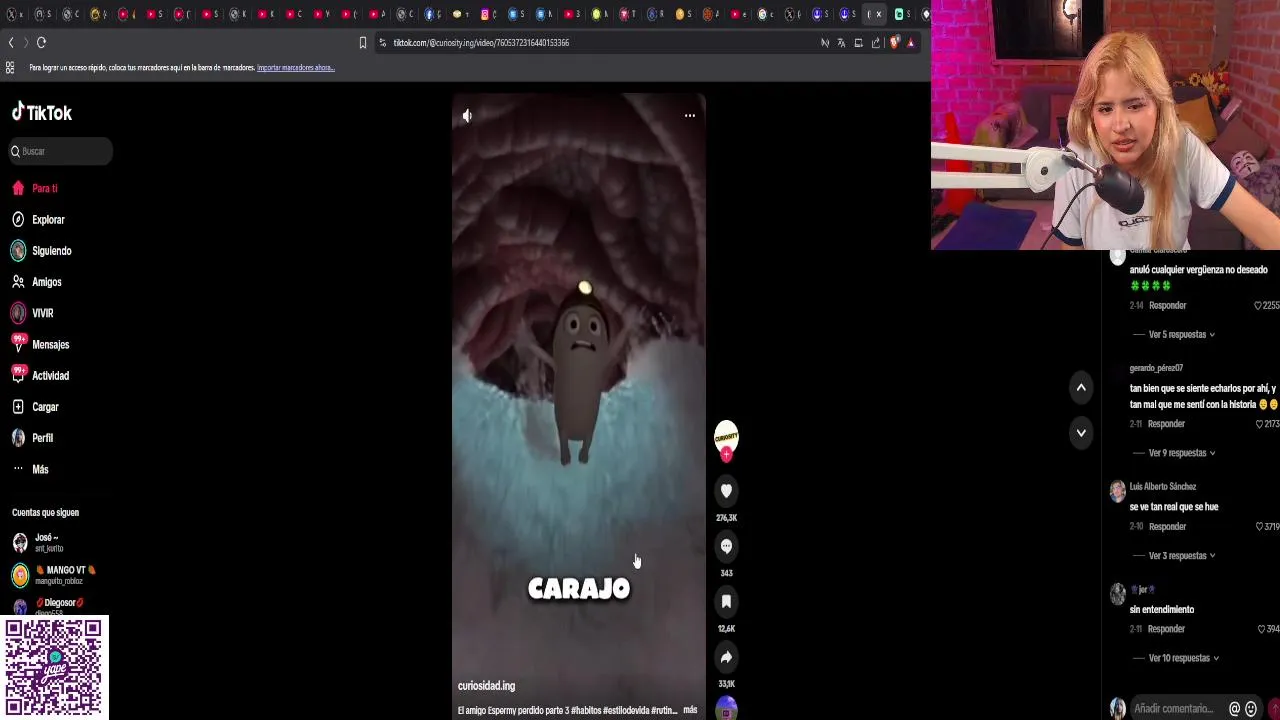The height and width of the screenshot is (720, 1280).
Task: Go to Explorar in sidebar
Action: (48, 220)
